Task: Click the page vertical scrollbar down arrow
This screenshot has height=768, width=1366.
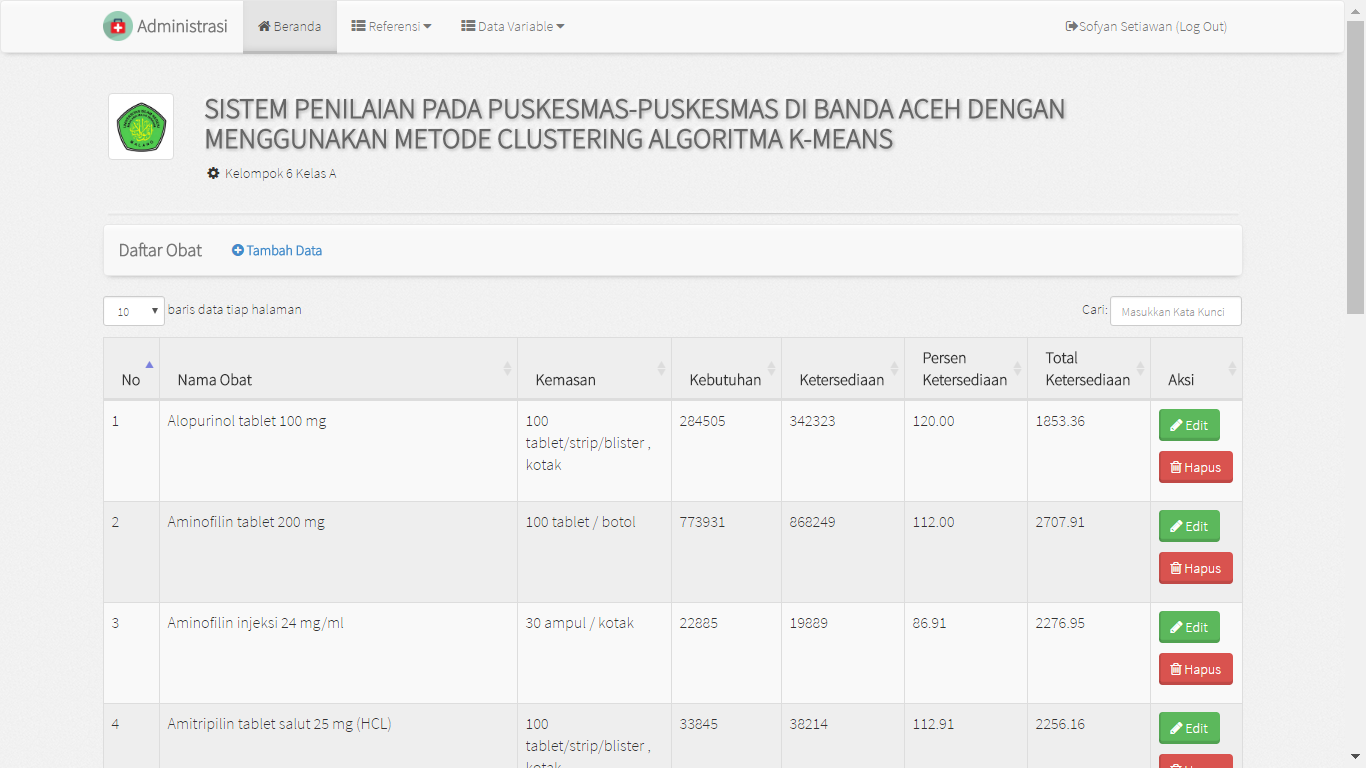Action: [1355, 757]
